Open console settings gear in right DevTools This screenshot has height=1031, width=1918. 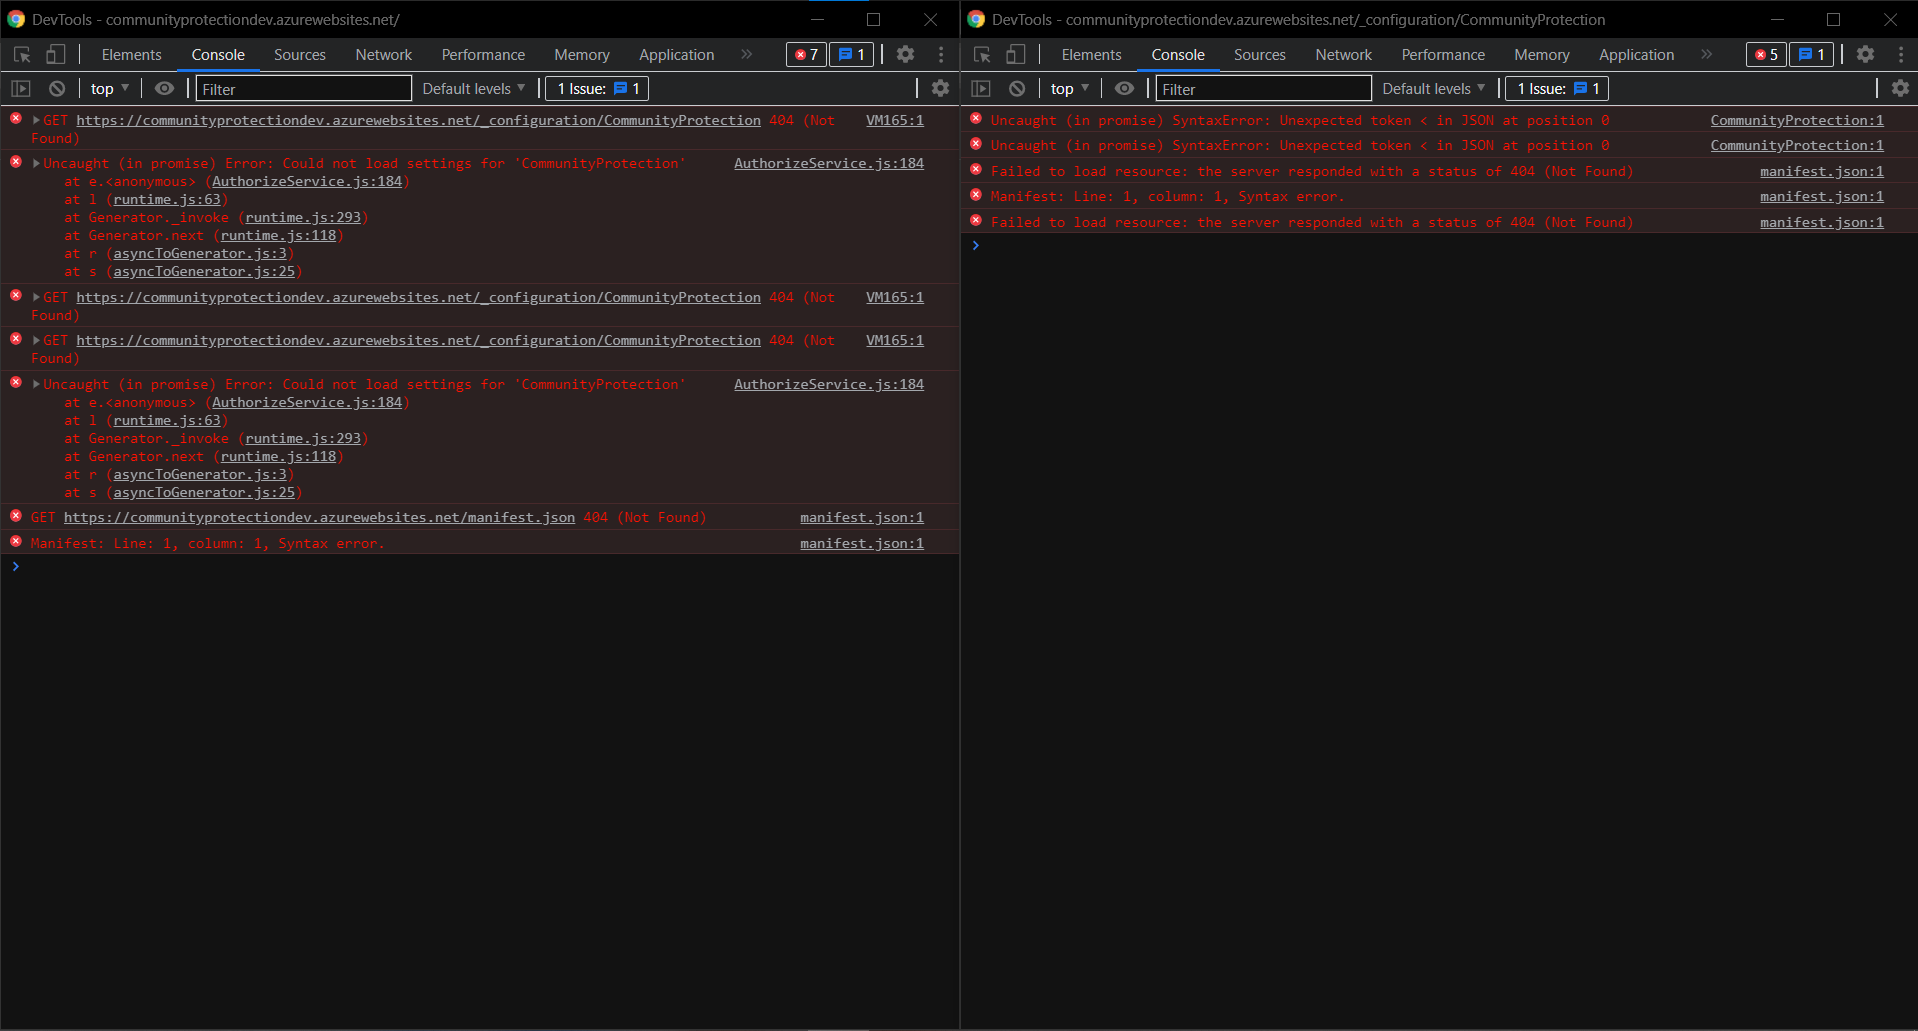pyautogui.click(x=1900, y=89)
